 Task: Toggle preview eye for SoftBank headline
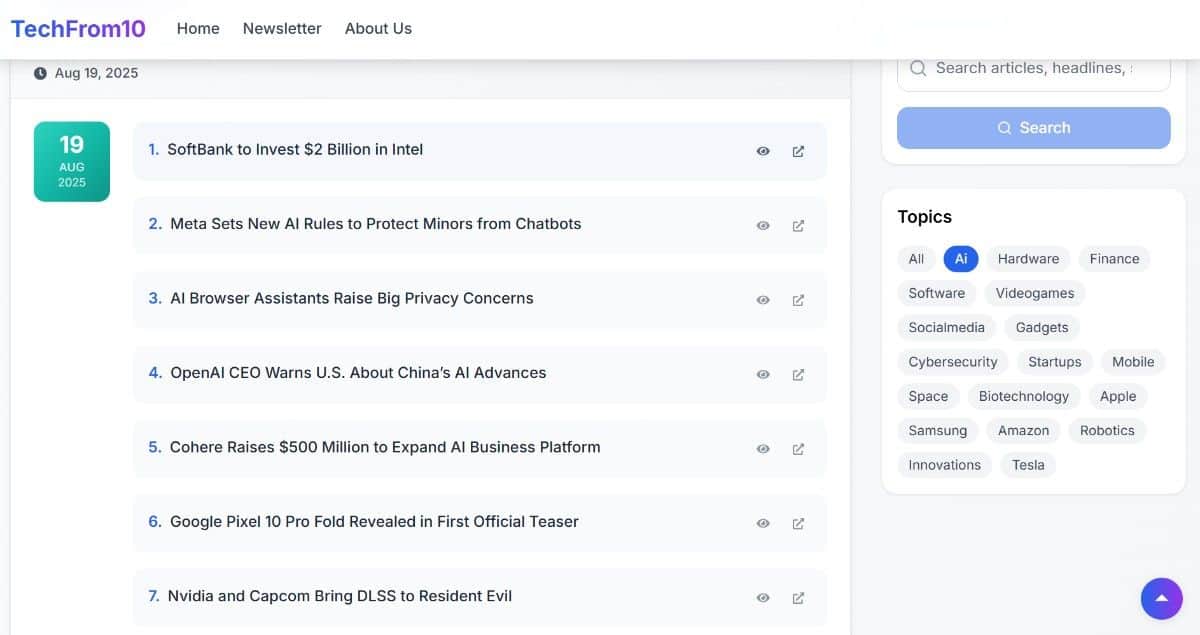tap(762, 150)
